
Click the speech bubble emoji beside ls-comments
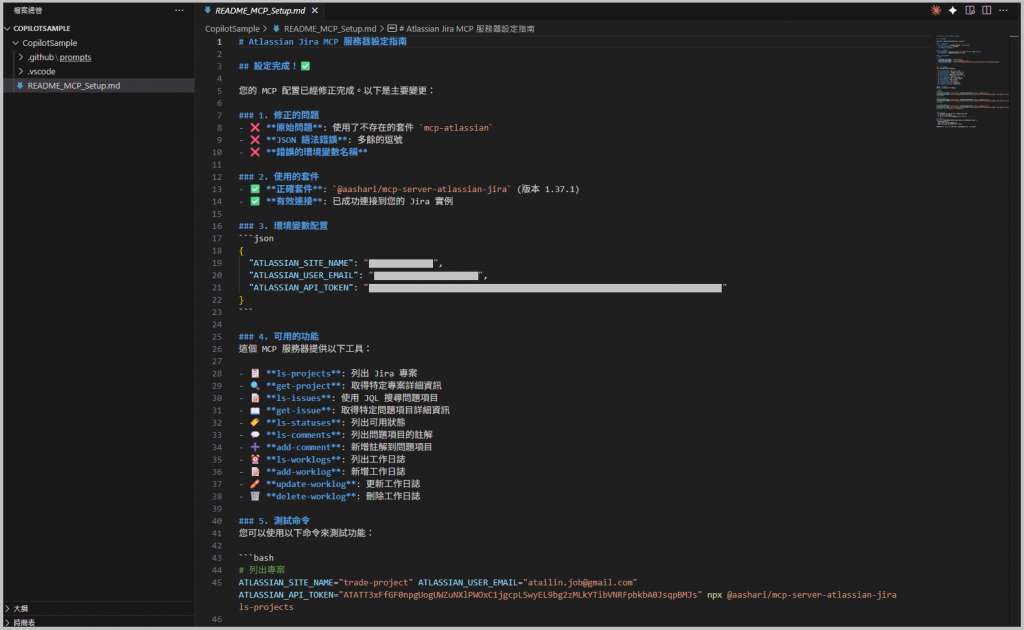pyautogui.click(x=255, y=435)
